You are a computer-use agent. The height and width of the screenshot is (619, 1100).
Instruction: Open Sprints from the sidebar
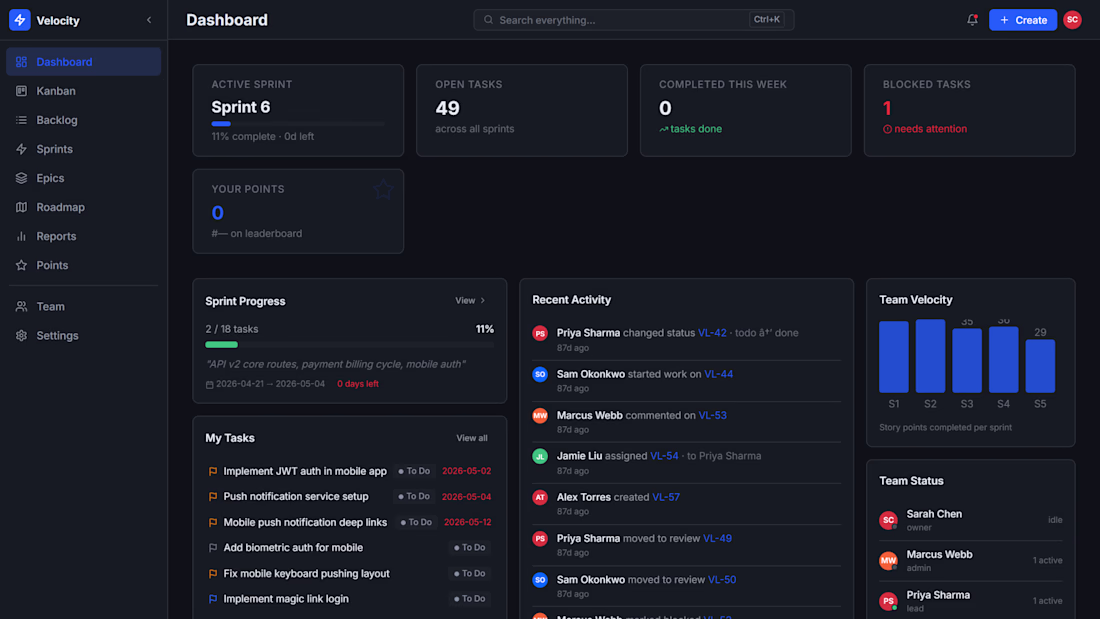click(x=83, y=149)
